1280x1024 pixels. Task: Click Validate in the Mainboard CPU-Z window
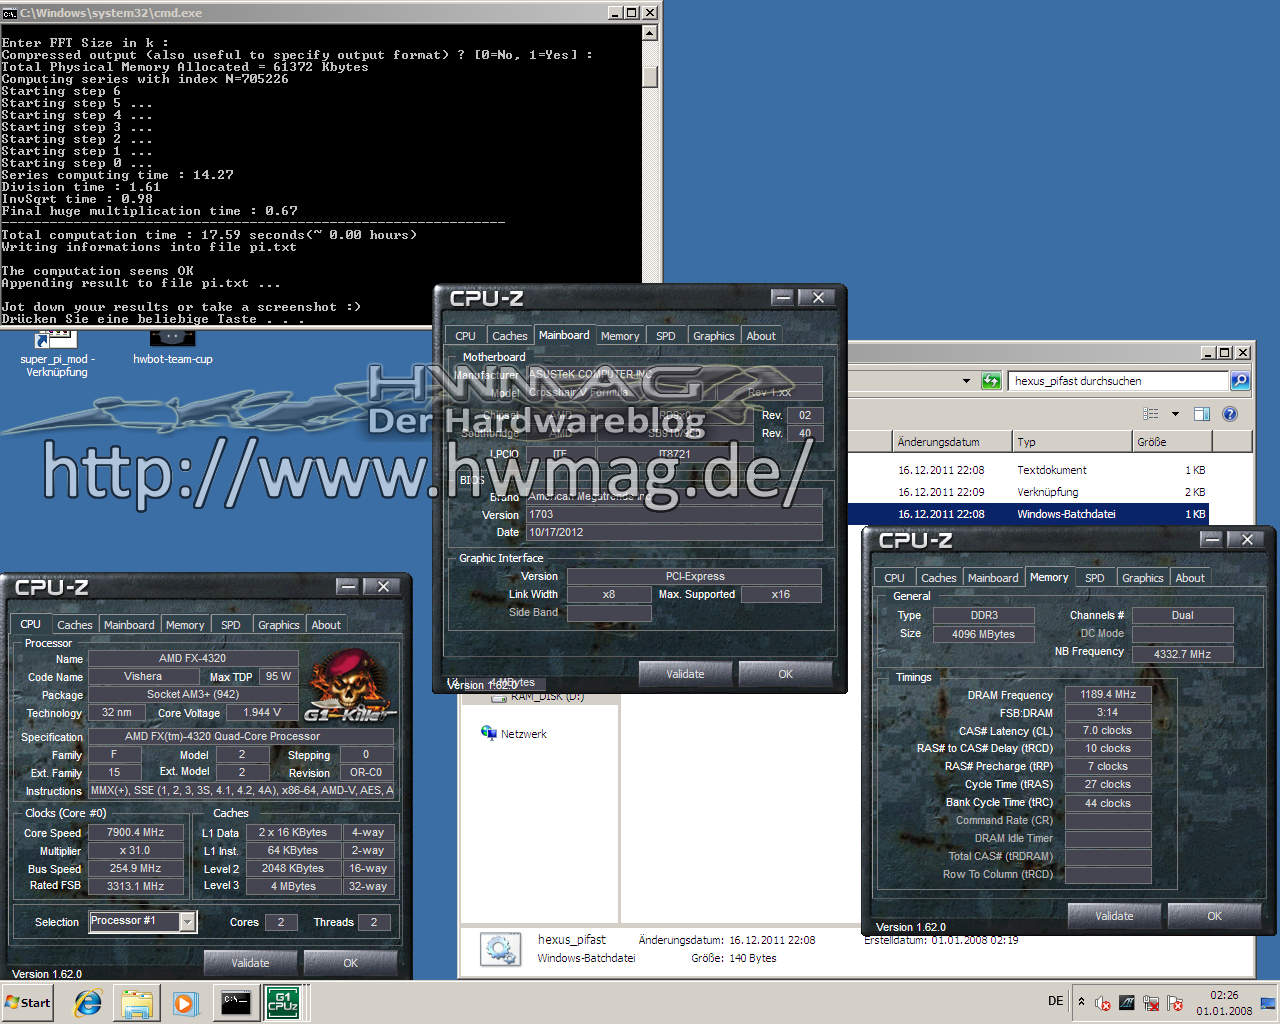click(x=685, y=674)
